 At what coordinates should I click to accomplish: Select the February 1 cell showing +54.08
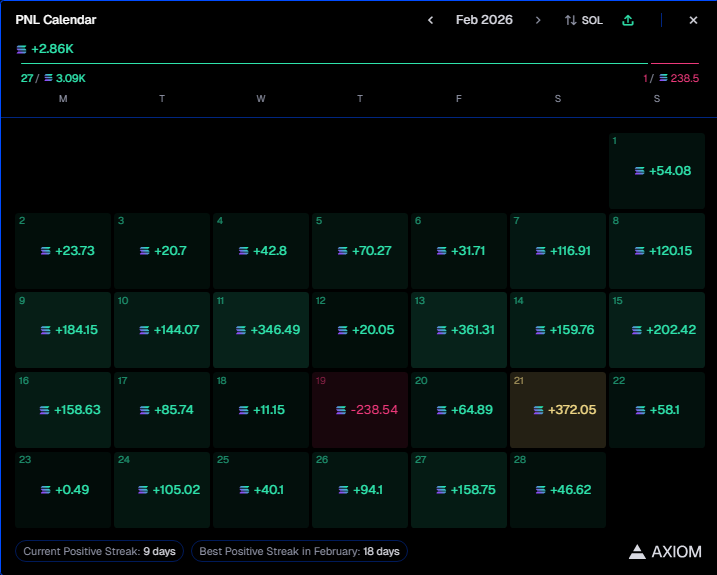coord(657,171)
